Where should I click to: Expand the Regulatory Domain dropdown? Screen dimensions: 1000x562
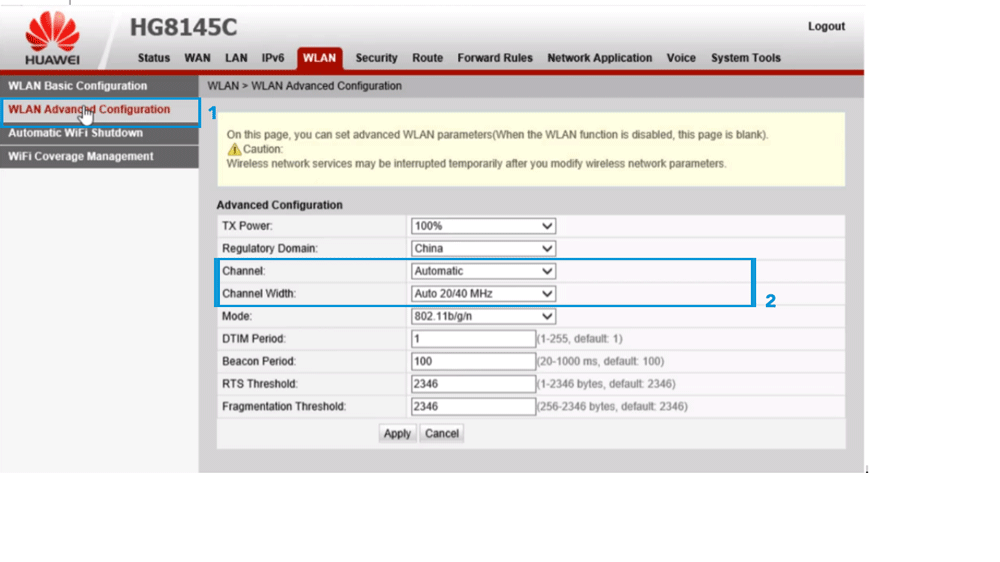pyautogui.click(x=483, y=248)
